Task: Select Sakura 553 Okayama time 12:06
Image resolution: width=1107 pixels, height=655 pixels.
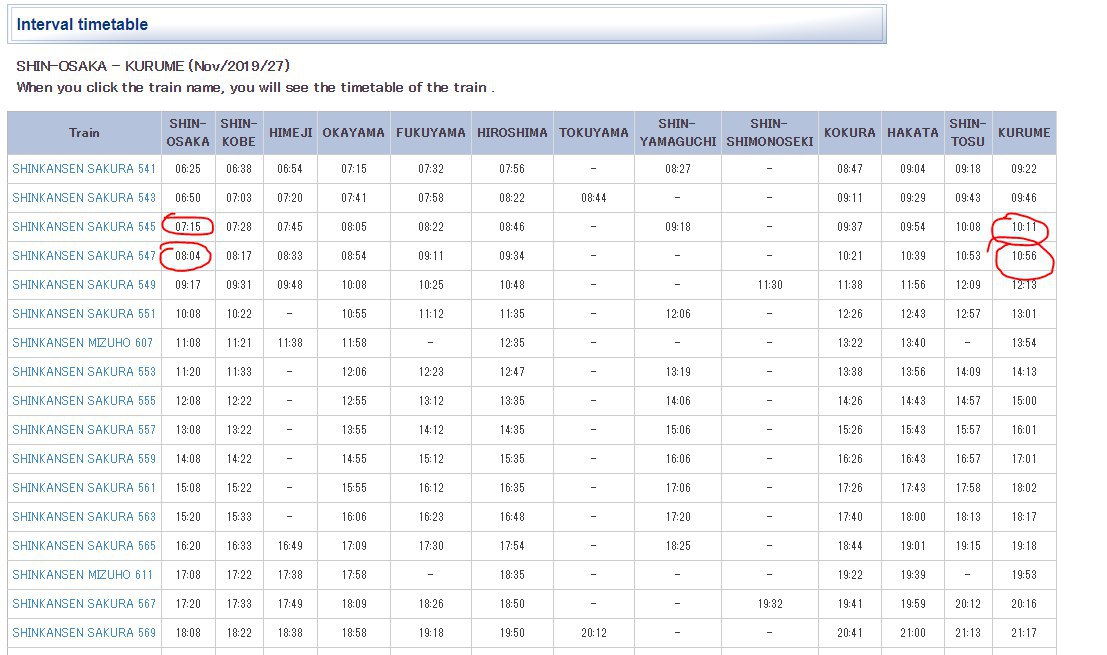Action: (x=354, y=371)
